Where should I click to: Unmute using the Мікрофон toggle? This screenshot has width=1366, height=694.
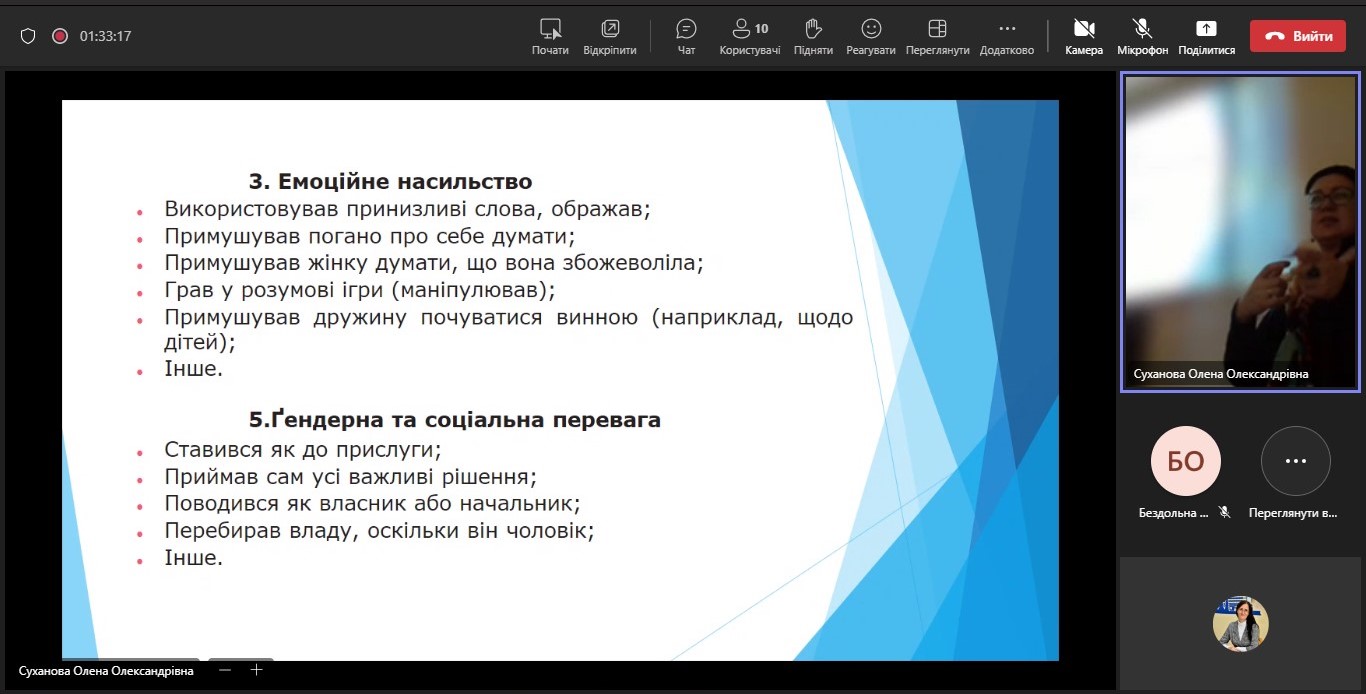pos(1142,36)
